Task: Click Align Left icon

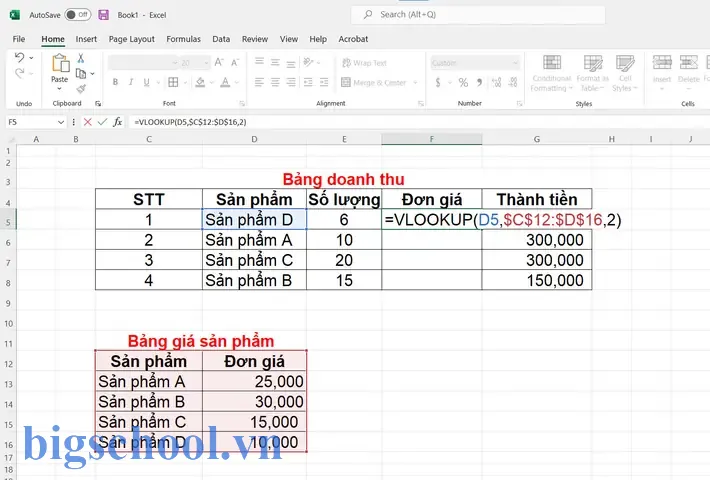Action: click(259, 82)
